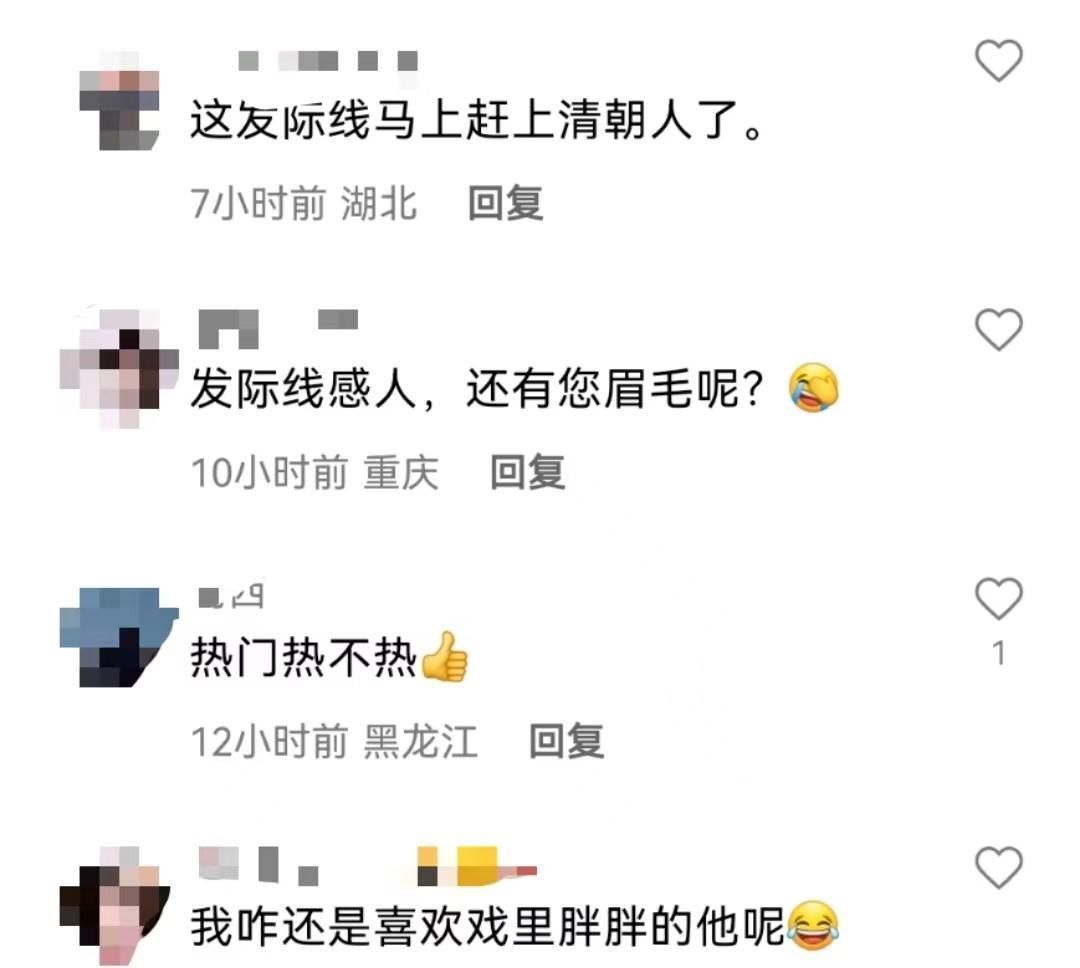Like the 热门热不热 comment

(x=999, y=598)
